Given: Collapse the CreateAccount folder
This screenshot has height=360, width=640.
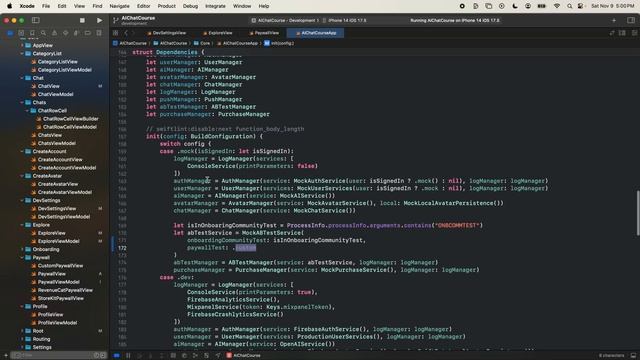Looking at the screenshot, I should pos(22,151).
